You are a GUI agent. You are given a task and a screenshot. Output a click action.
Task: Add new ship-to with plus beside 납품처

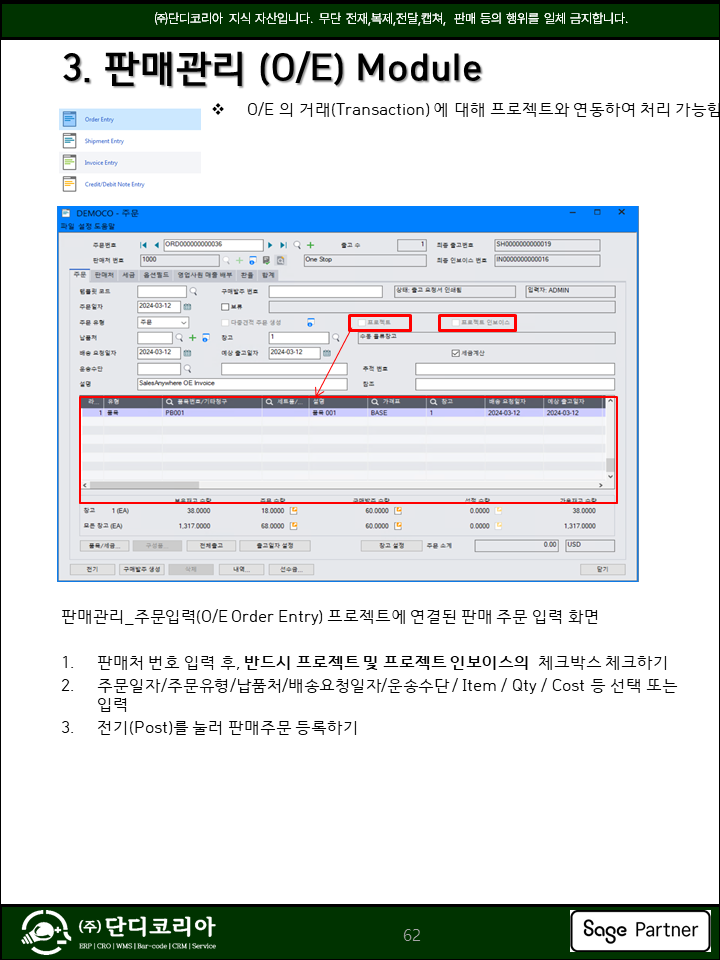192,337
